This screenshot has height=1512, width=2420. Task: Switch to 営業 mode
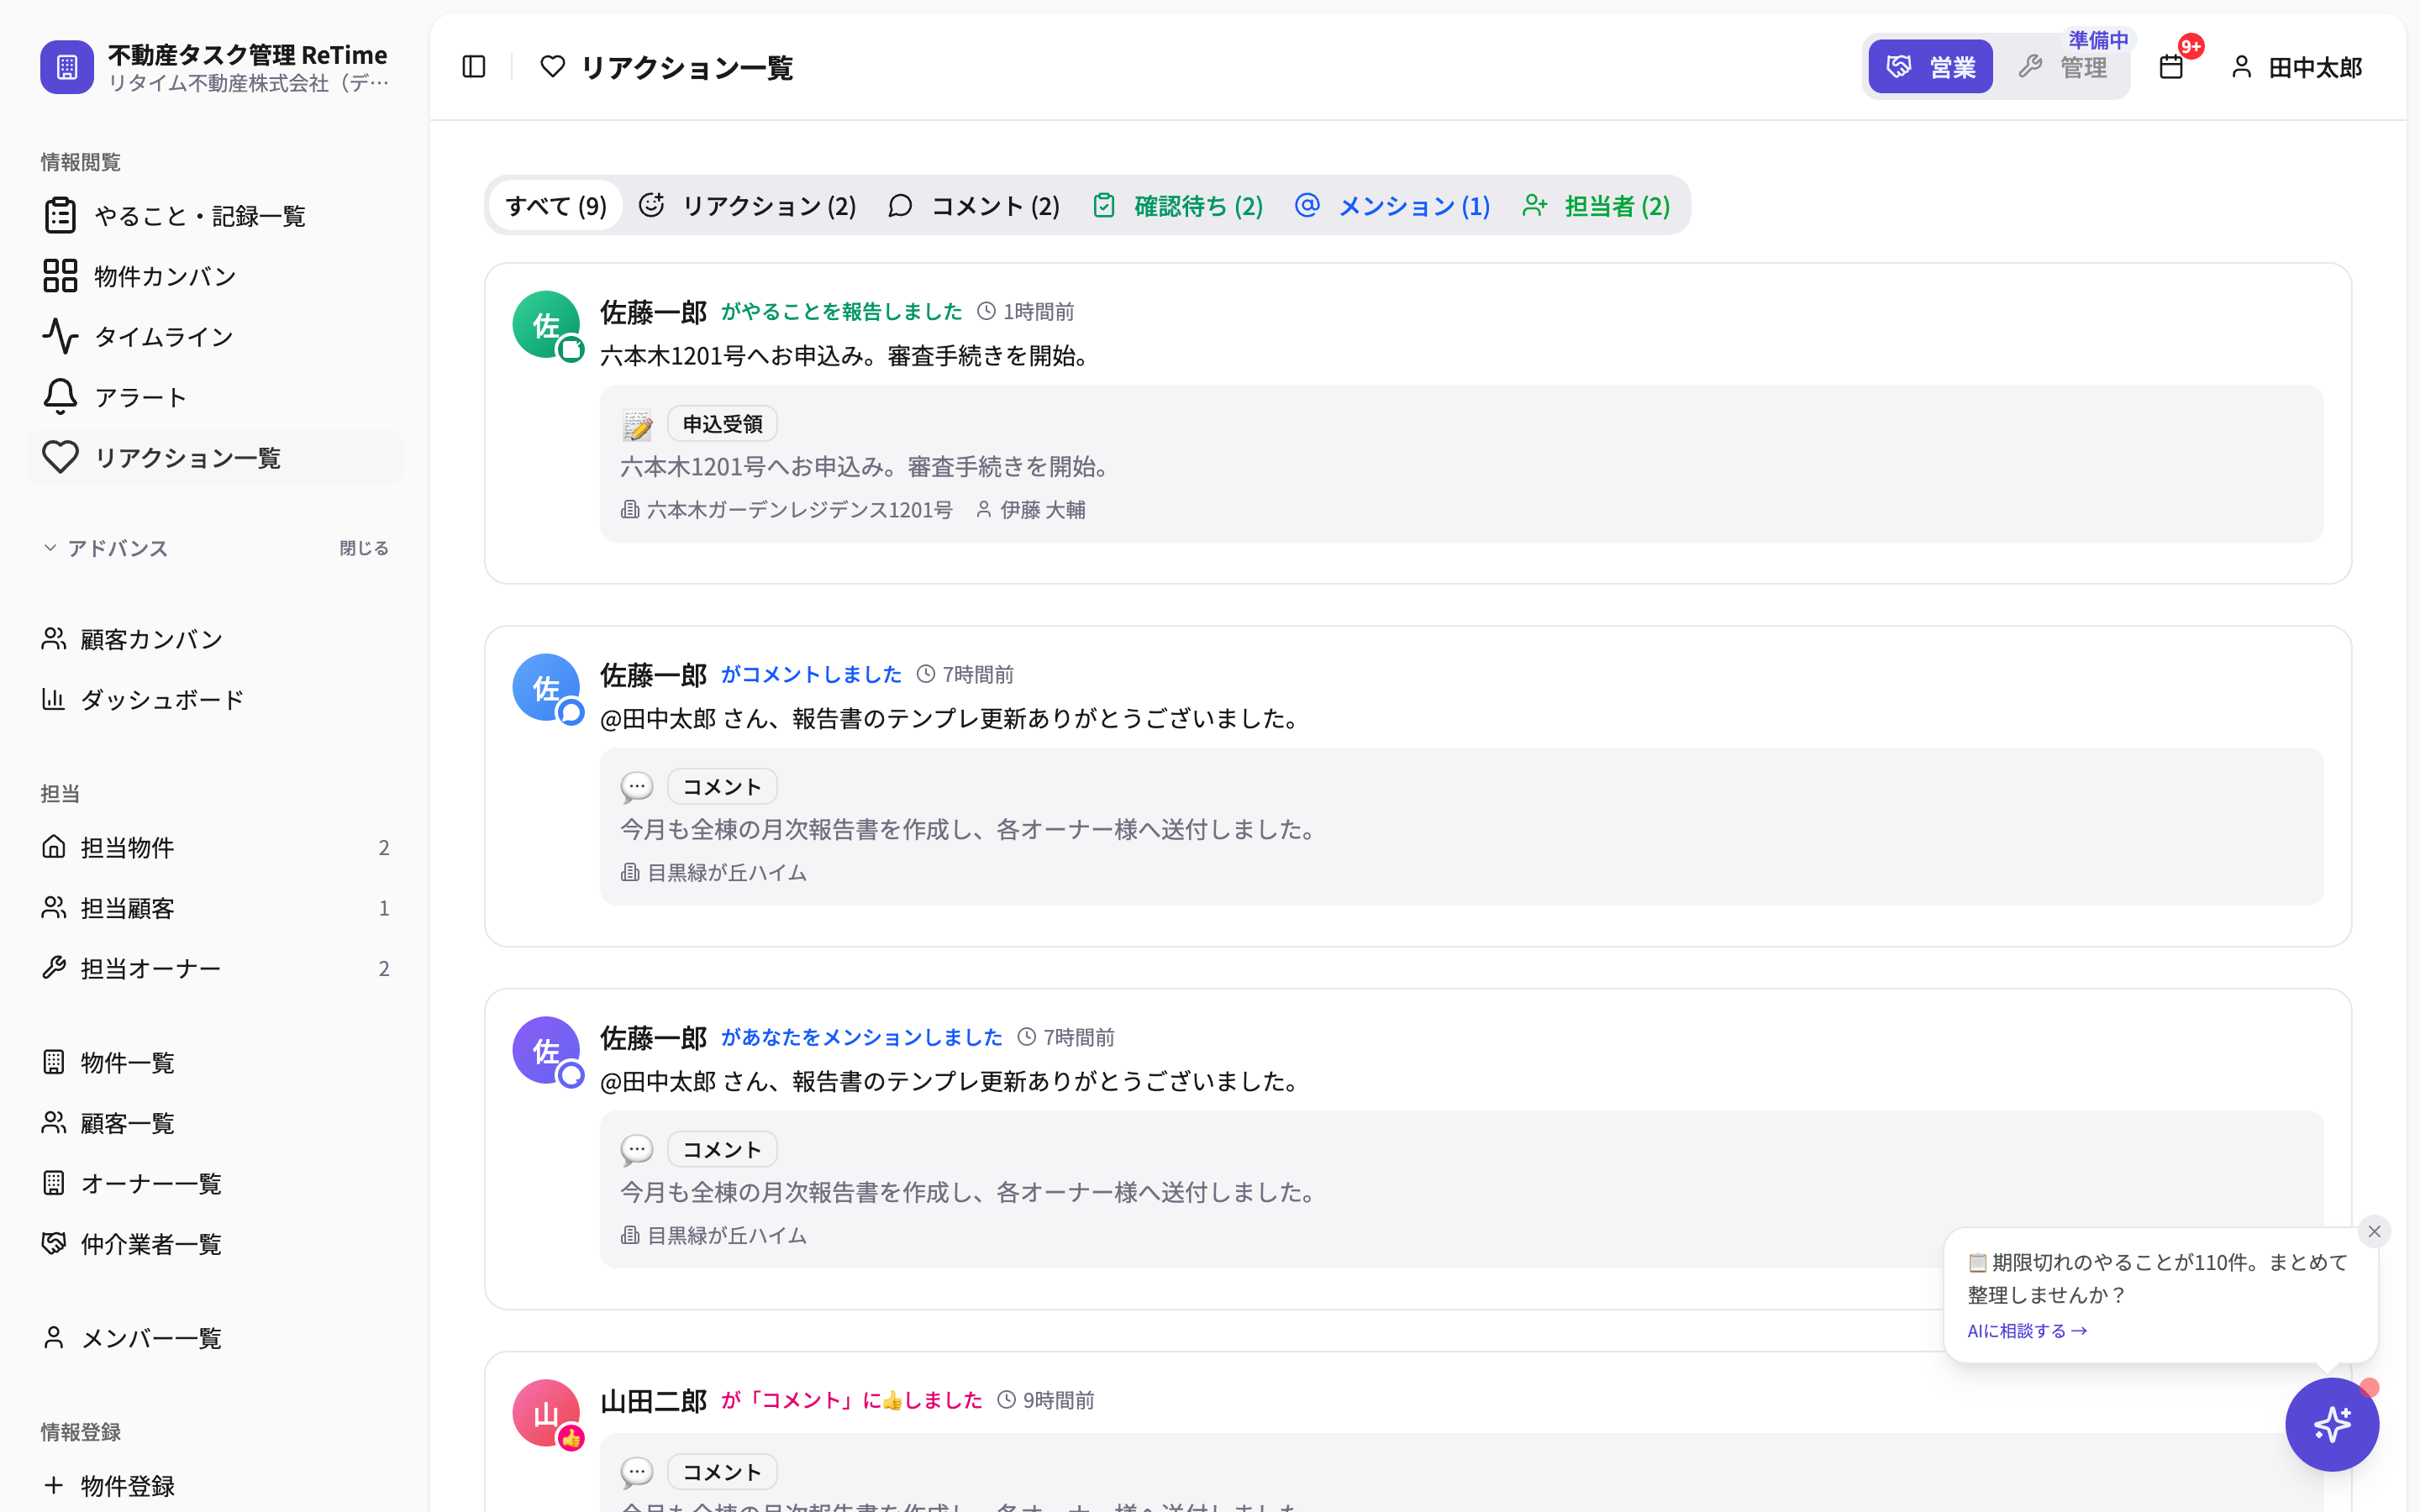[x=1930, y=67]
